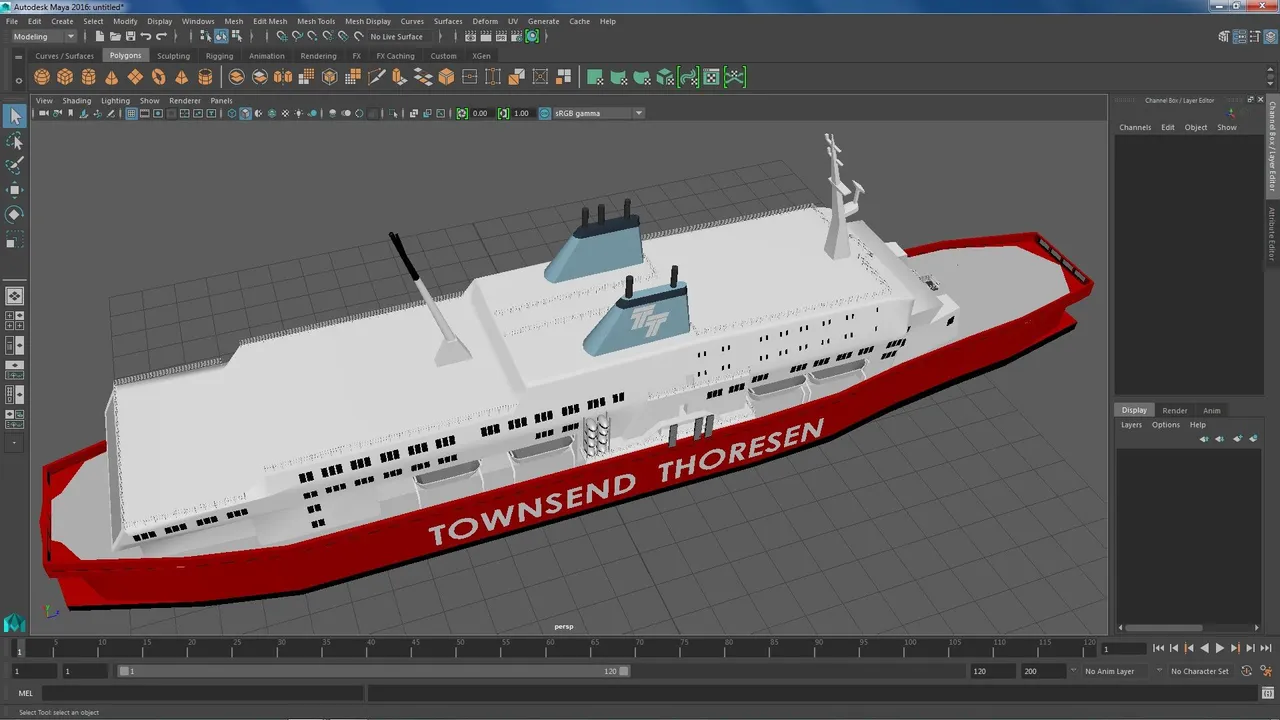Create a polygon sphere from the shelf
The image size is (1280, 720).
42,77
